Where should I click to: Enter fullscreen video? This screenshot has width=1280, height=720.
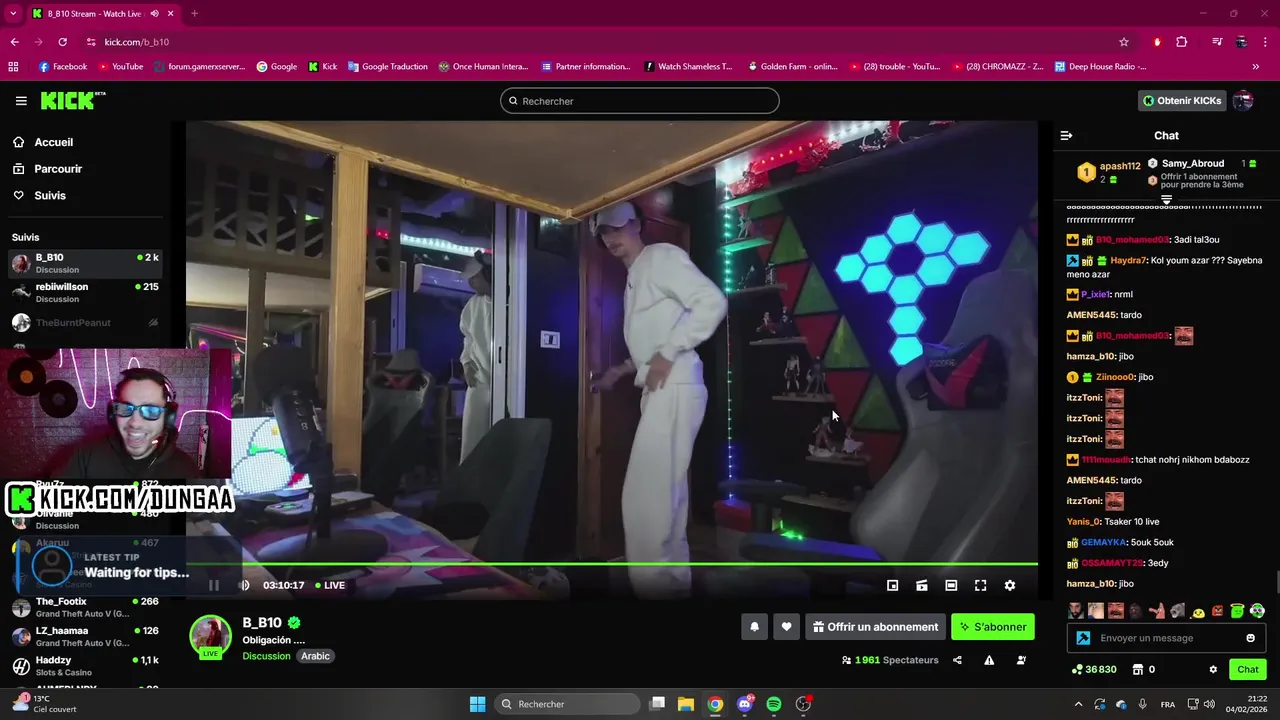coord(980,585)
